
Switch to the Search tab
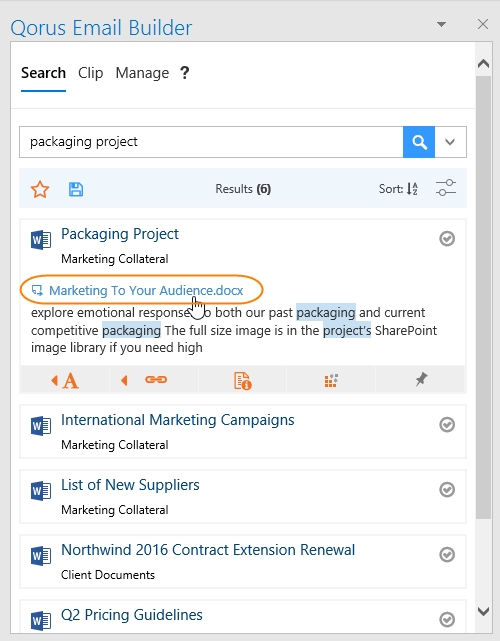(x=43, y=73)
